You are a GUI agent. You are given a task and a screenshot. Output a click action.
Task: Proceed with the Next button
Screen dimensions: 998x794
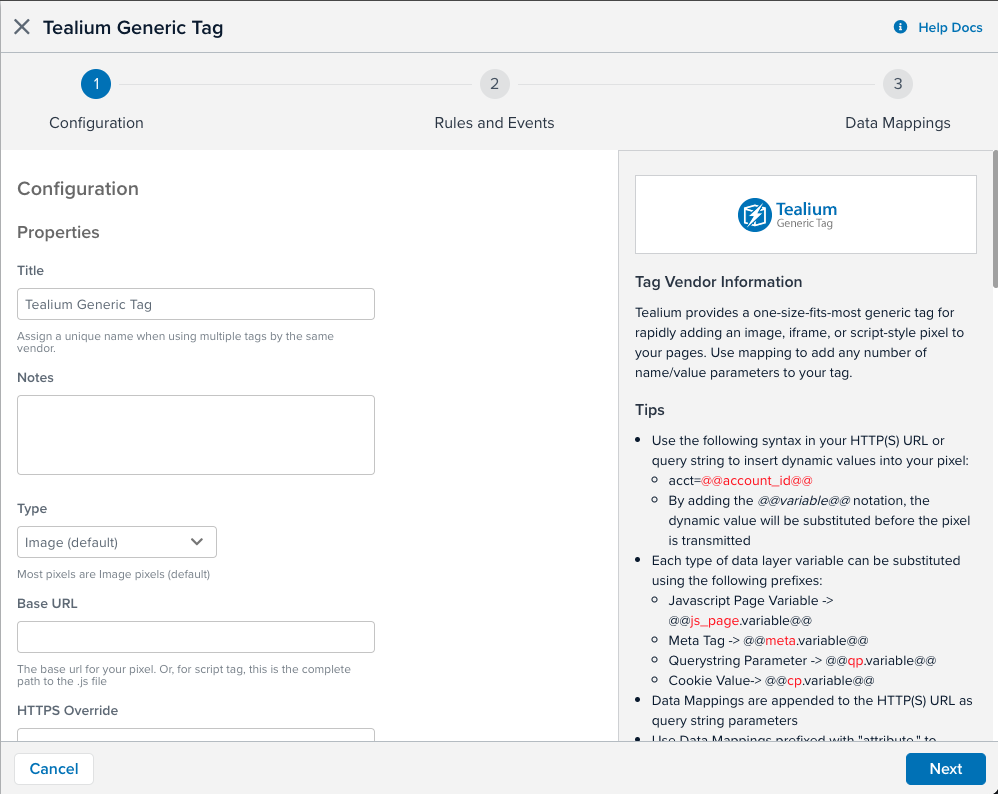tap(945, 769)
